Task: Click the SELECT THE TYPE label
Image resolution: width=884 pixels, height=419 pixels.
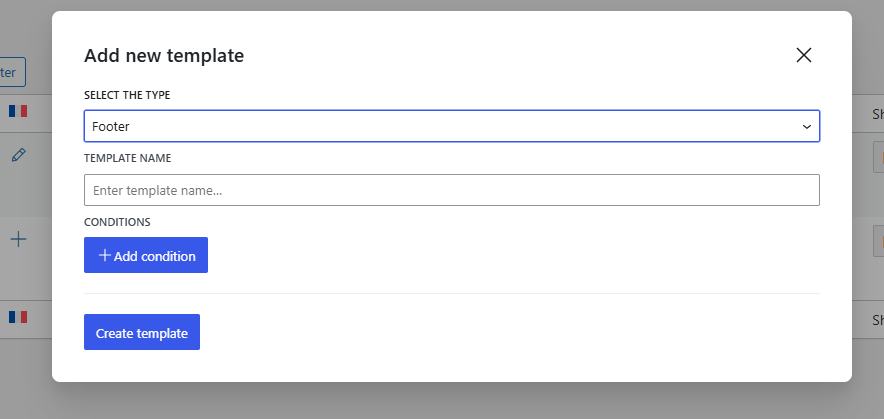Action: pos(127,95)
